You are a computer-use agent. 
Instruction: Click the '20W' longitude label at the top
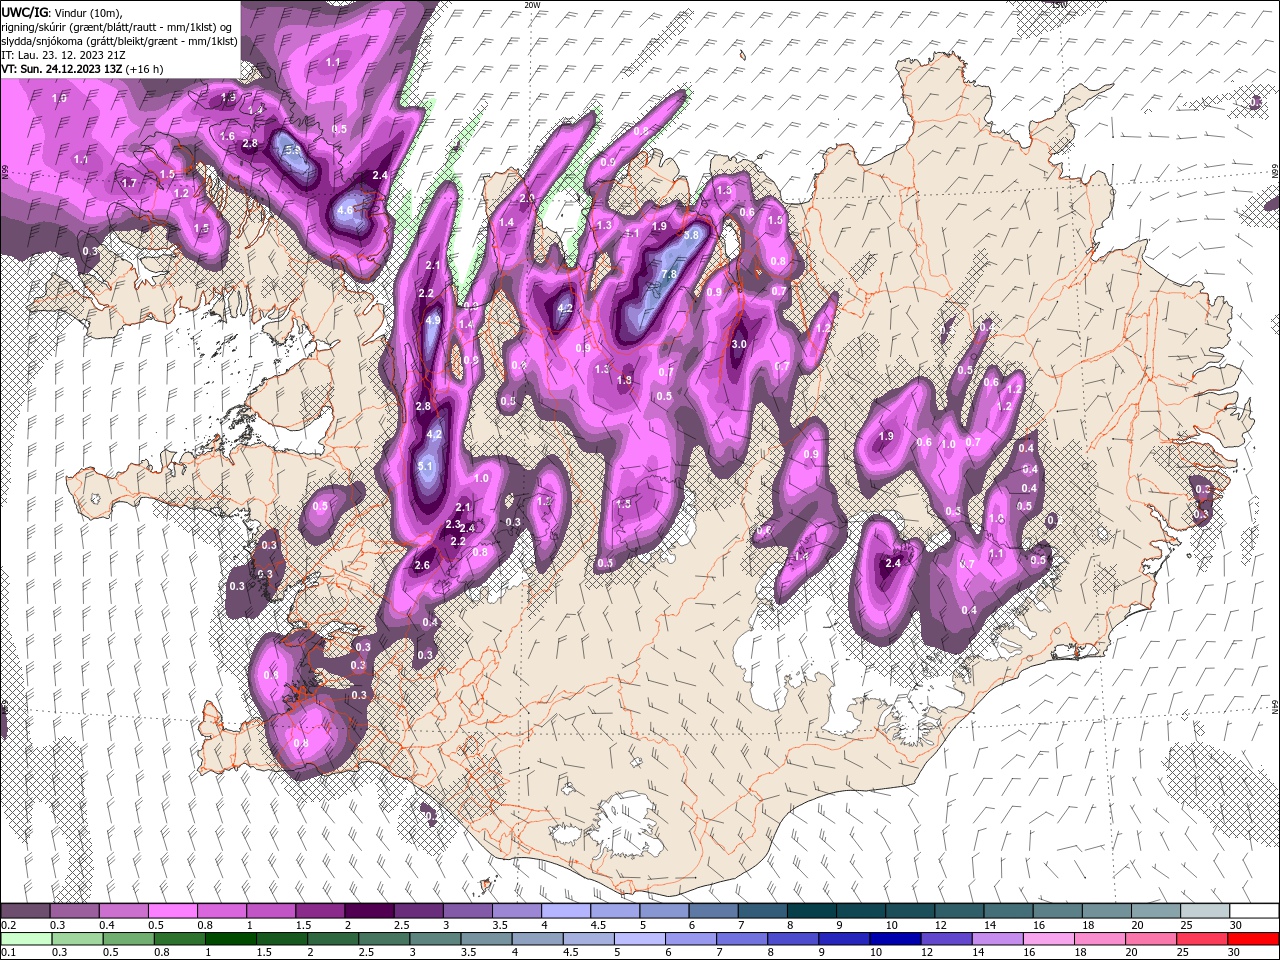click(532, 5)
